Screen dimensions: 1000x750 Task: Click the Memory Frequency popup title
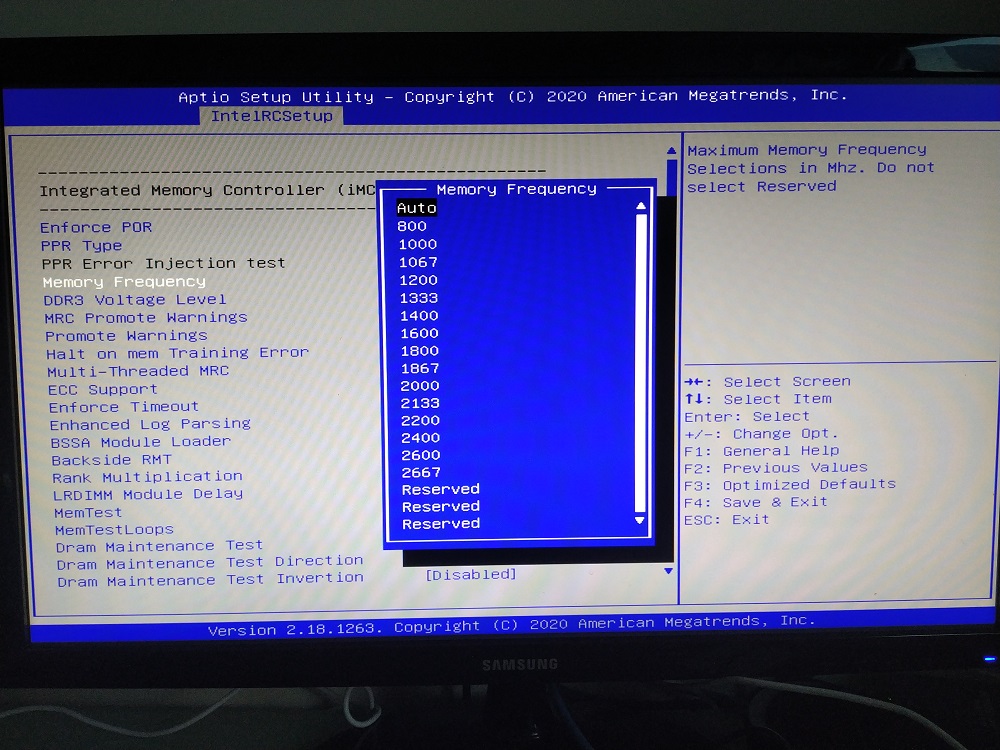pos(517,189)
